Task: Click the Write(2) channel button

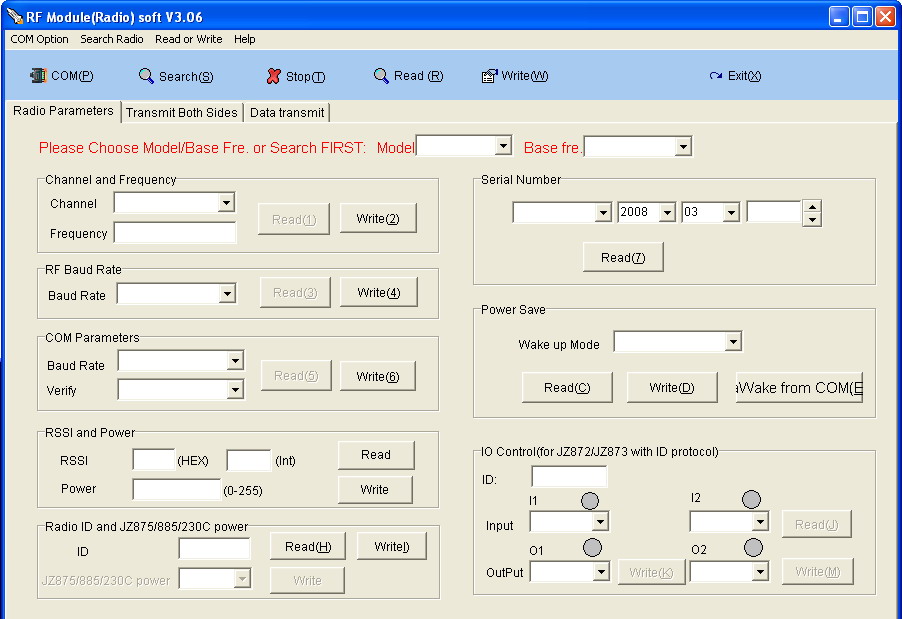Action: [378, 219]
